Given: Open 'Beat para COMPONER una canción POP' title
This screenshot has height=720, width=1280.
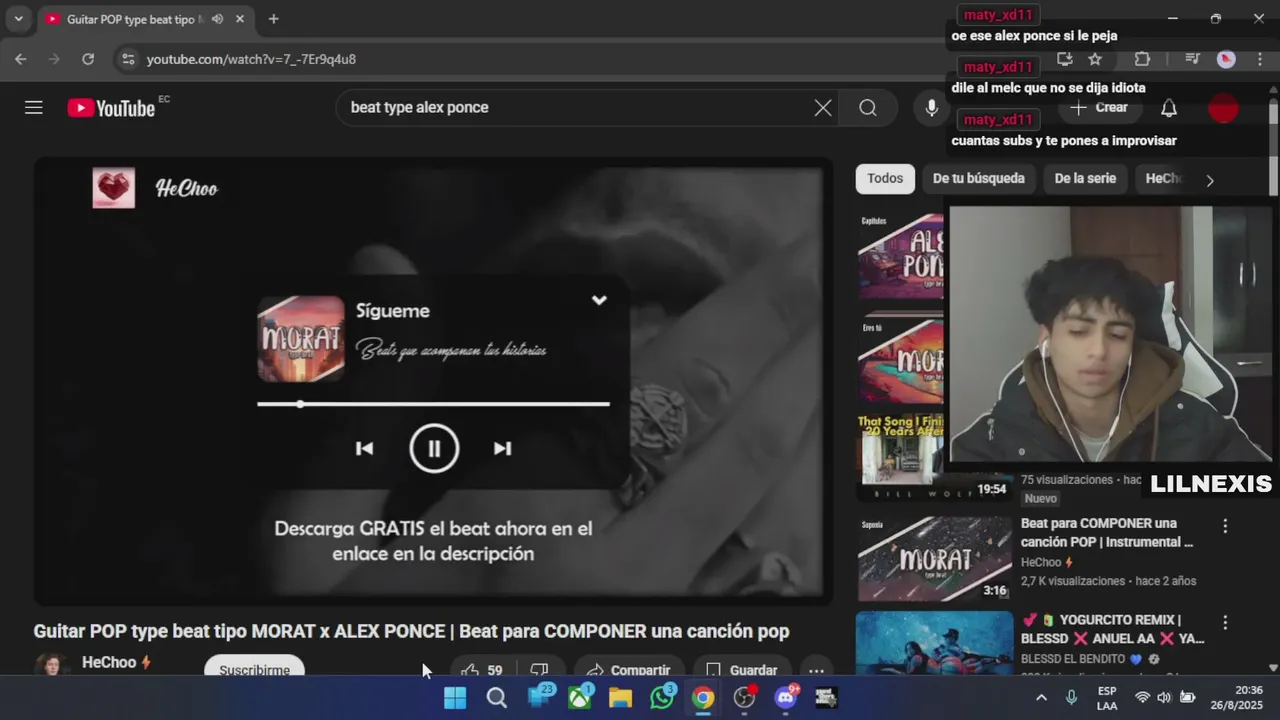Looking at the screenshot, I should click(1107, 532).
